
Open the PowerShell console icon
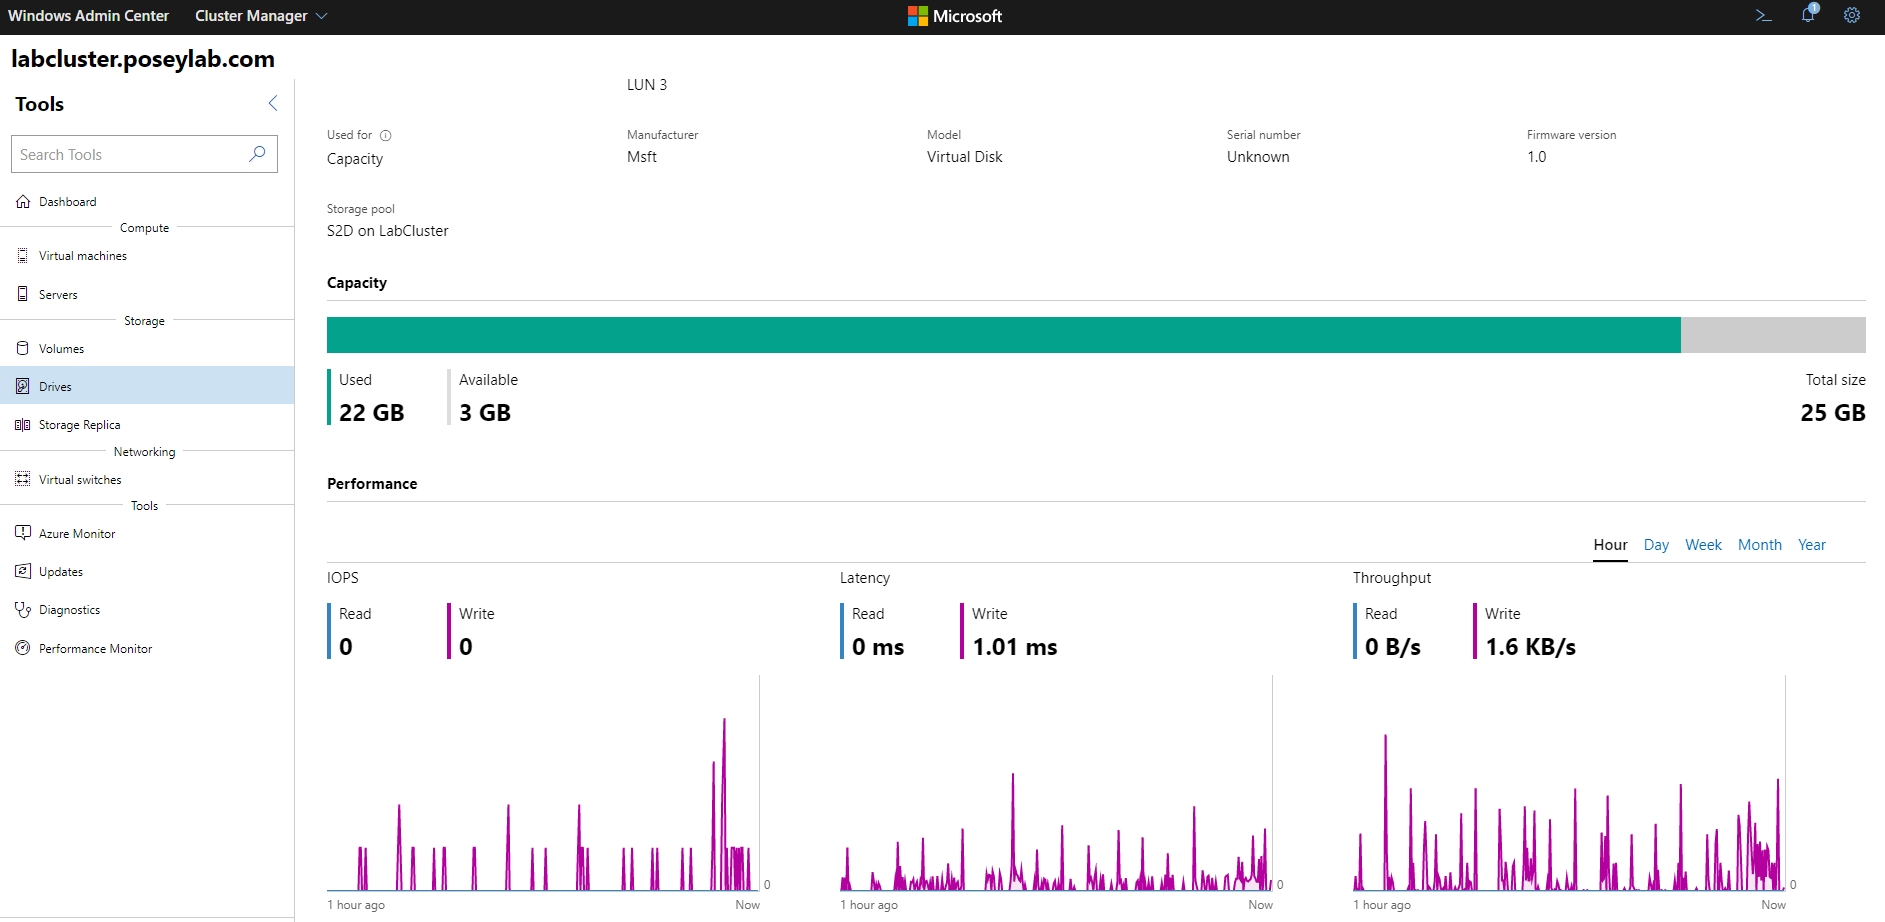[1763, 15]
